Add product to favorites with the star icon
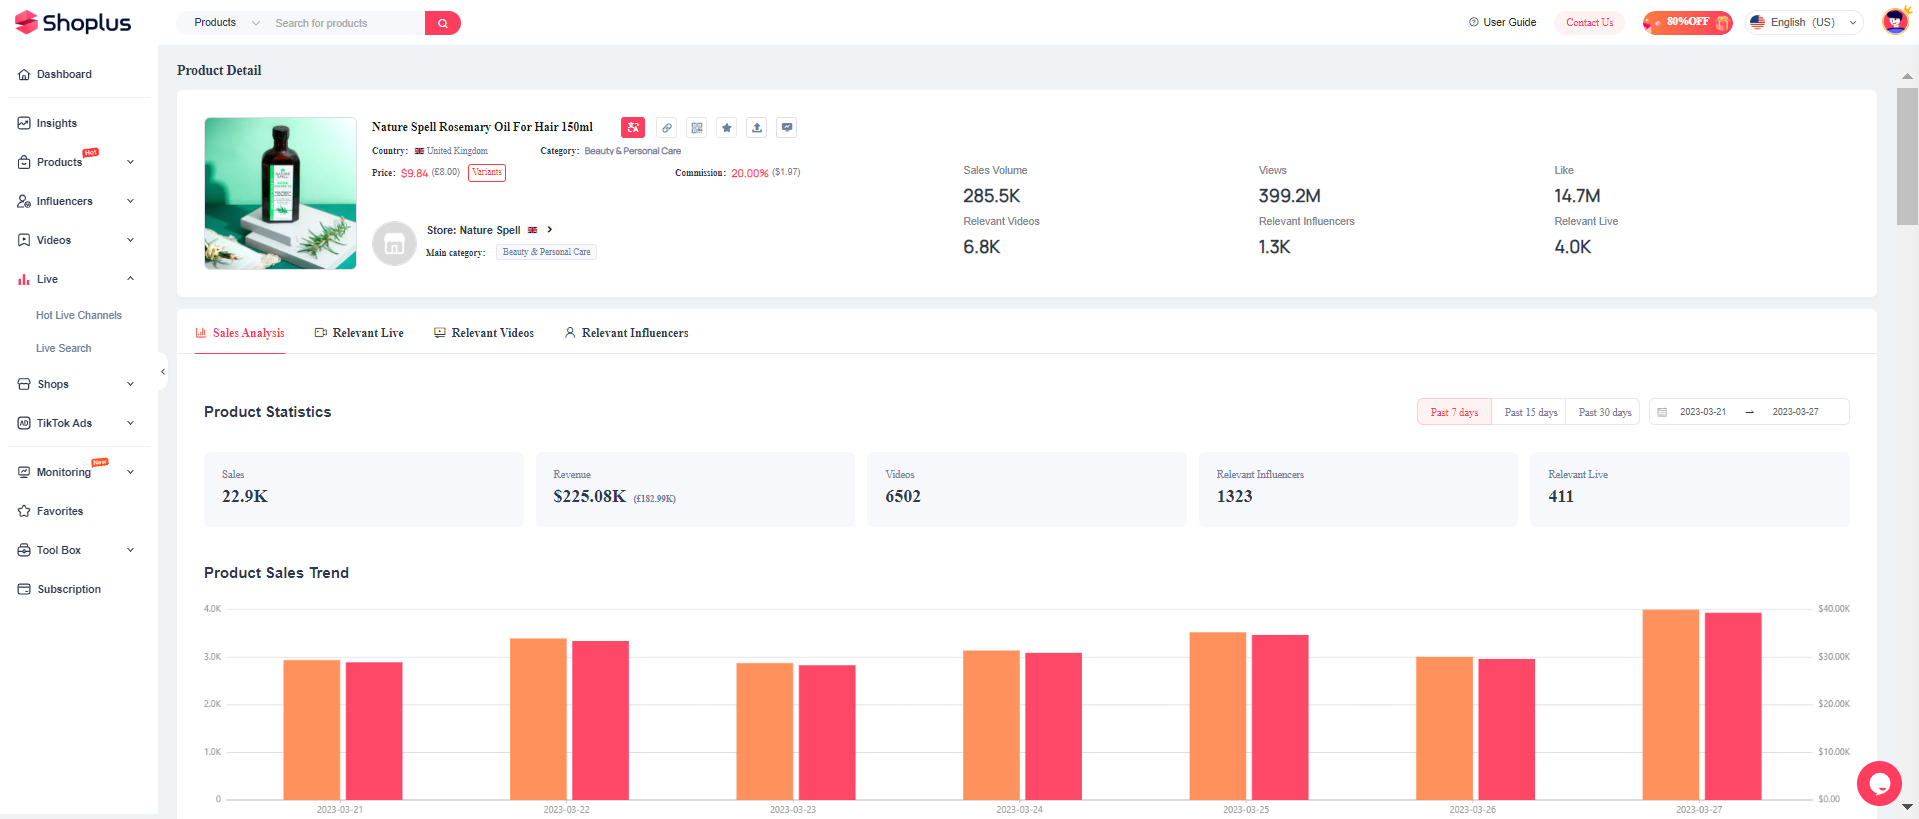The width and height of the screenshot is (1919, 819). click(x=727, y=127)
